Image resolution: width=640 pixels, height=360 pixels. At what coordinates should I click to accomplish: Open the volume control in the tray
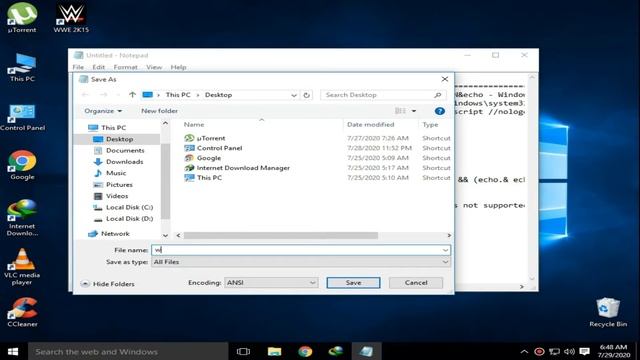point(569,351)
